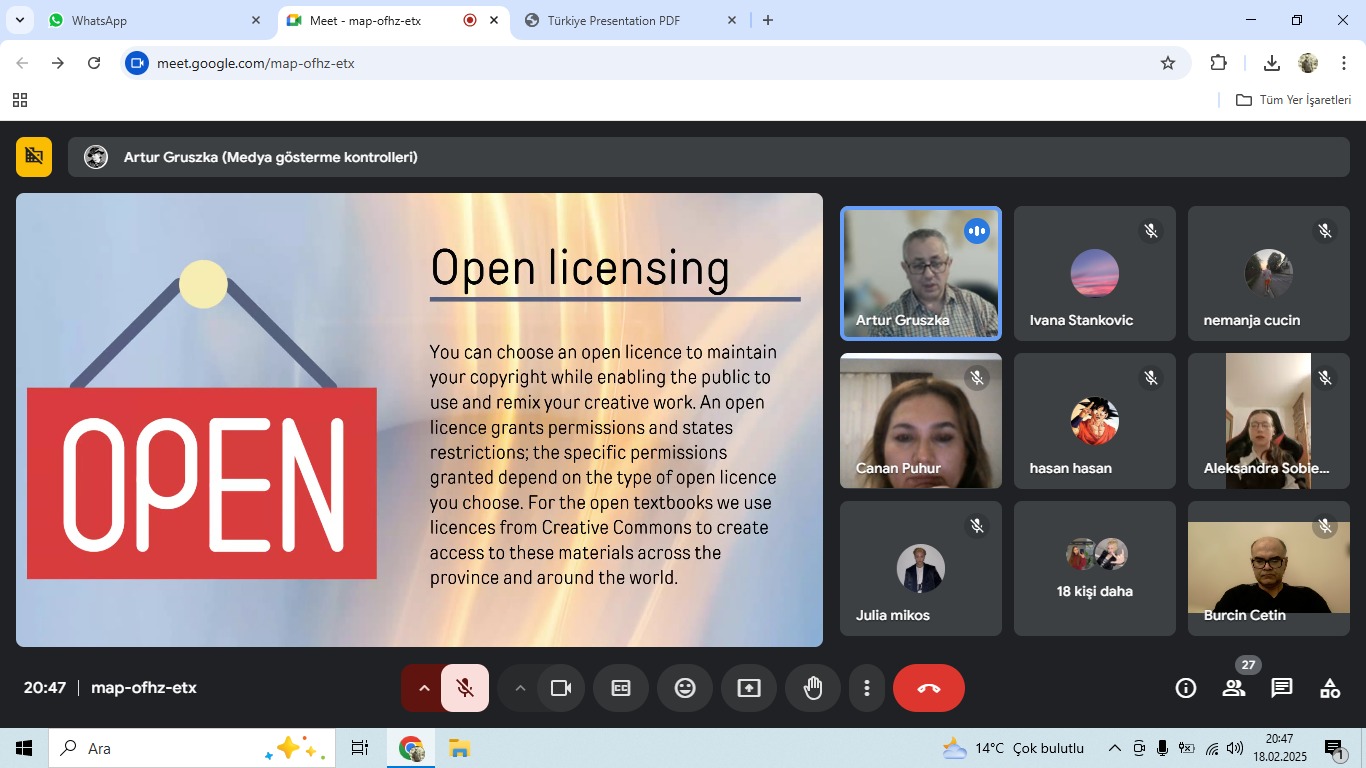This screenshot has height=768, width=1366.
Task: Click the red leave call button
Action: [x=929, y=688]
